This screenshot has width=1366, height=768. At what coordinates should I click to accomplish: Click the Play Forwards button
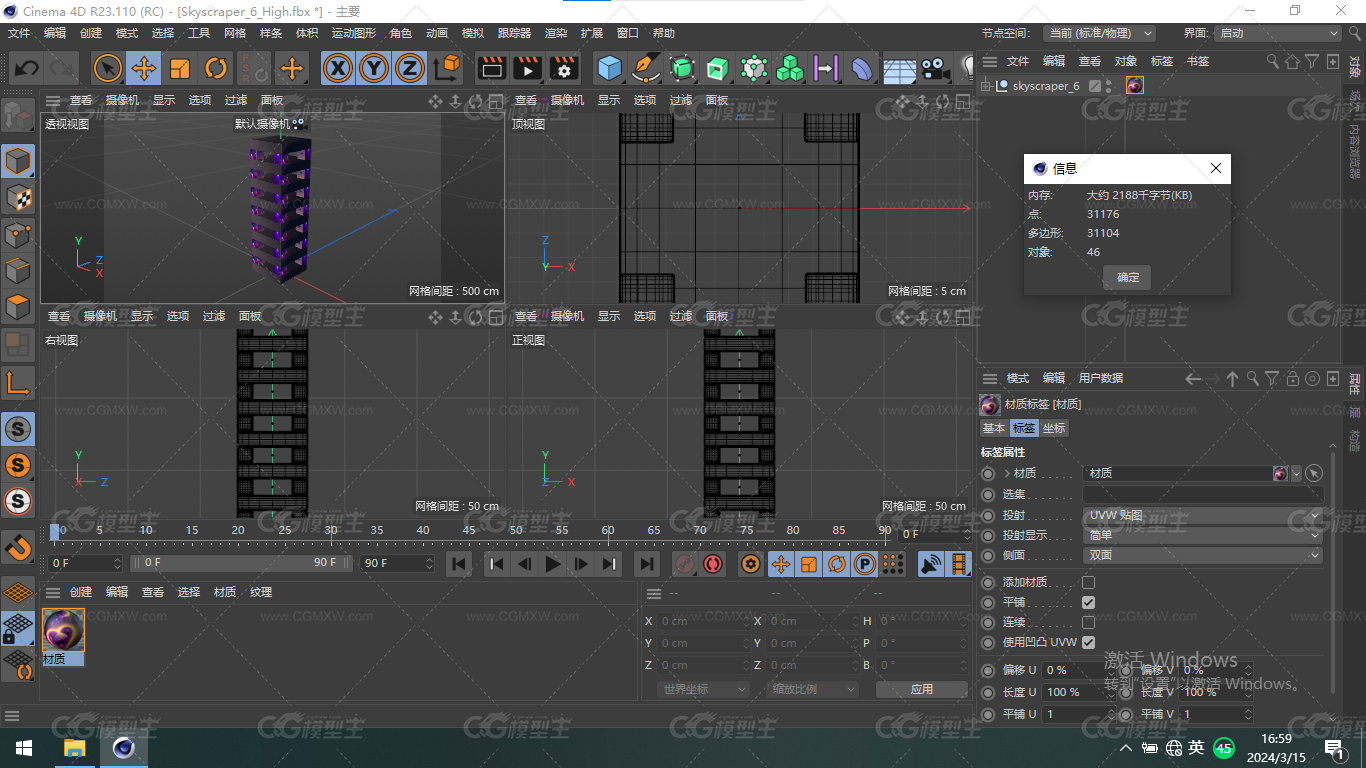[552, 564]
